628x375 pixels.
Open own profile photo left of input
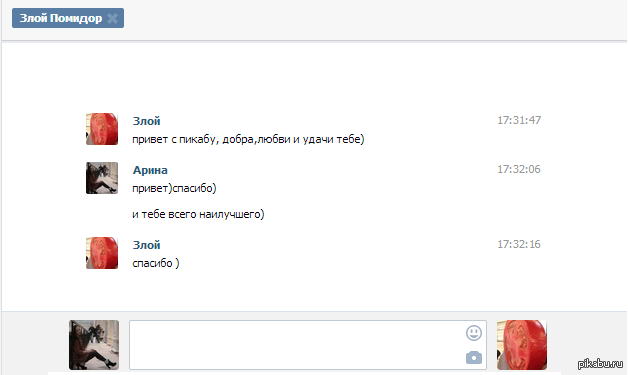[94, 345]
